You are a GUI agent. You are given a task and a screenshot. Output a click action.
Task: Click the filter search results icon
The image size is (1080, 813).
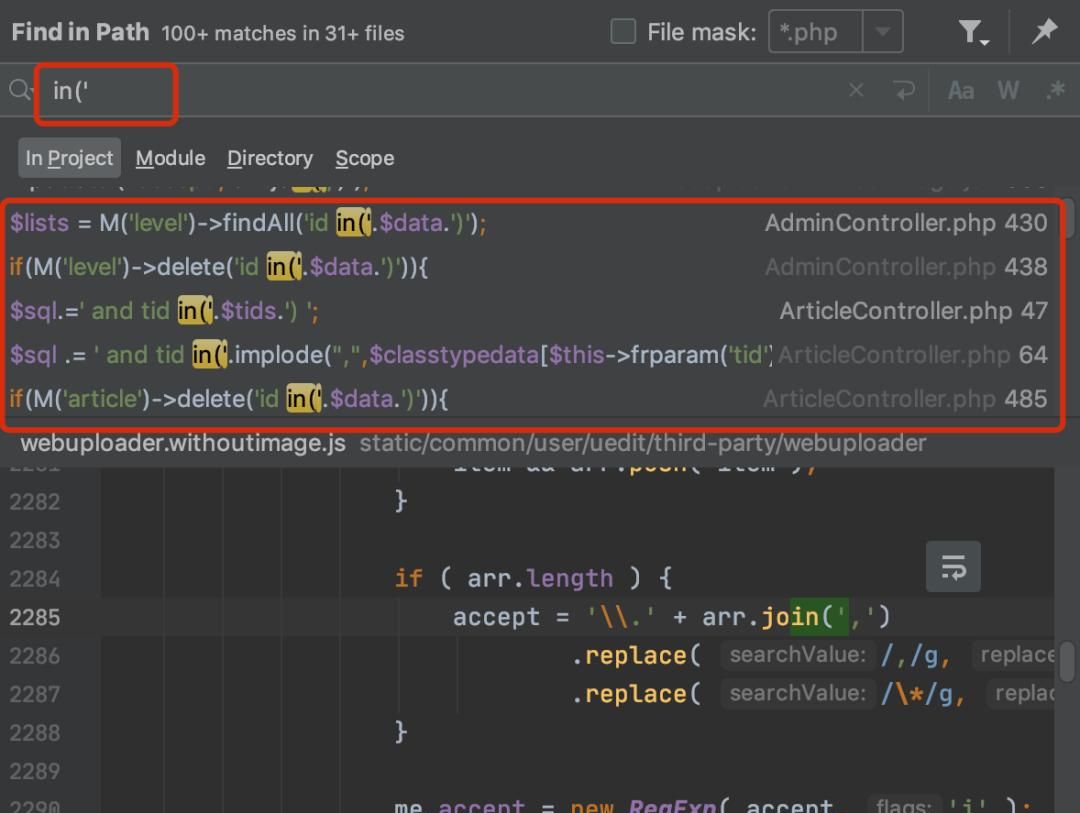click(x=971, y=33)
